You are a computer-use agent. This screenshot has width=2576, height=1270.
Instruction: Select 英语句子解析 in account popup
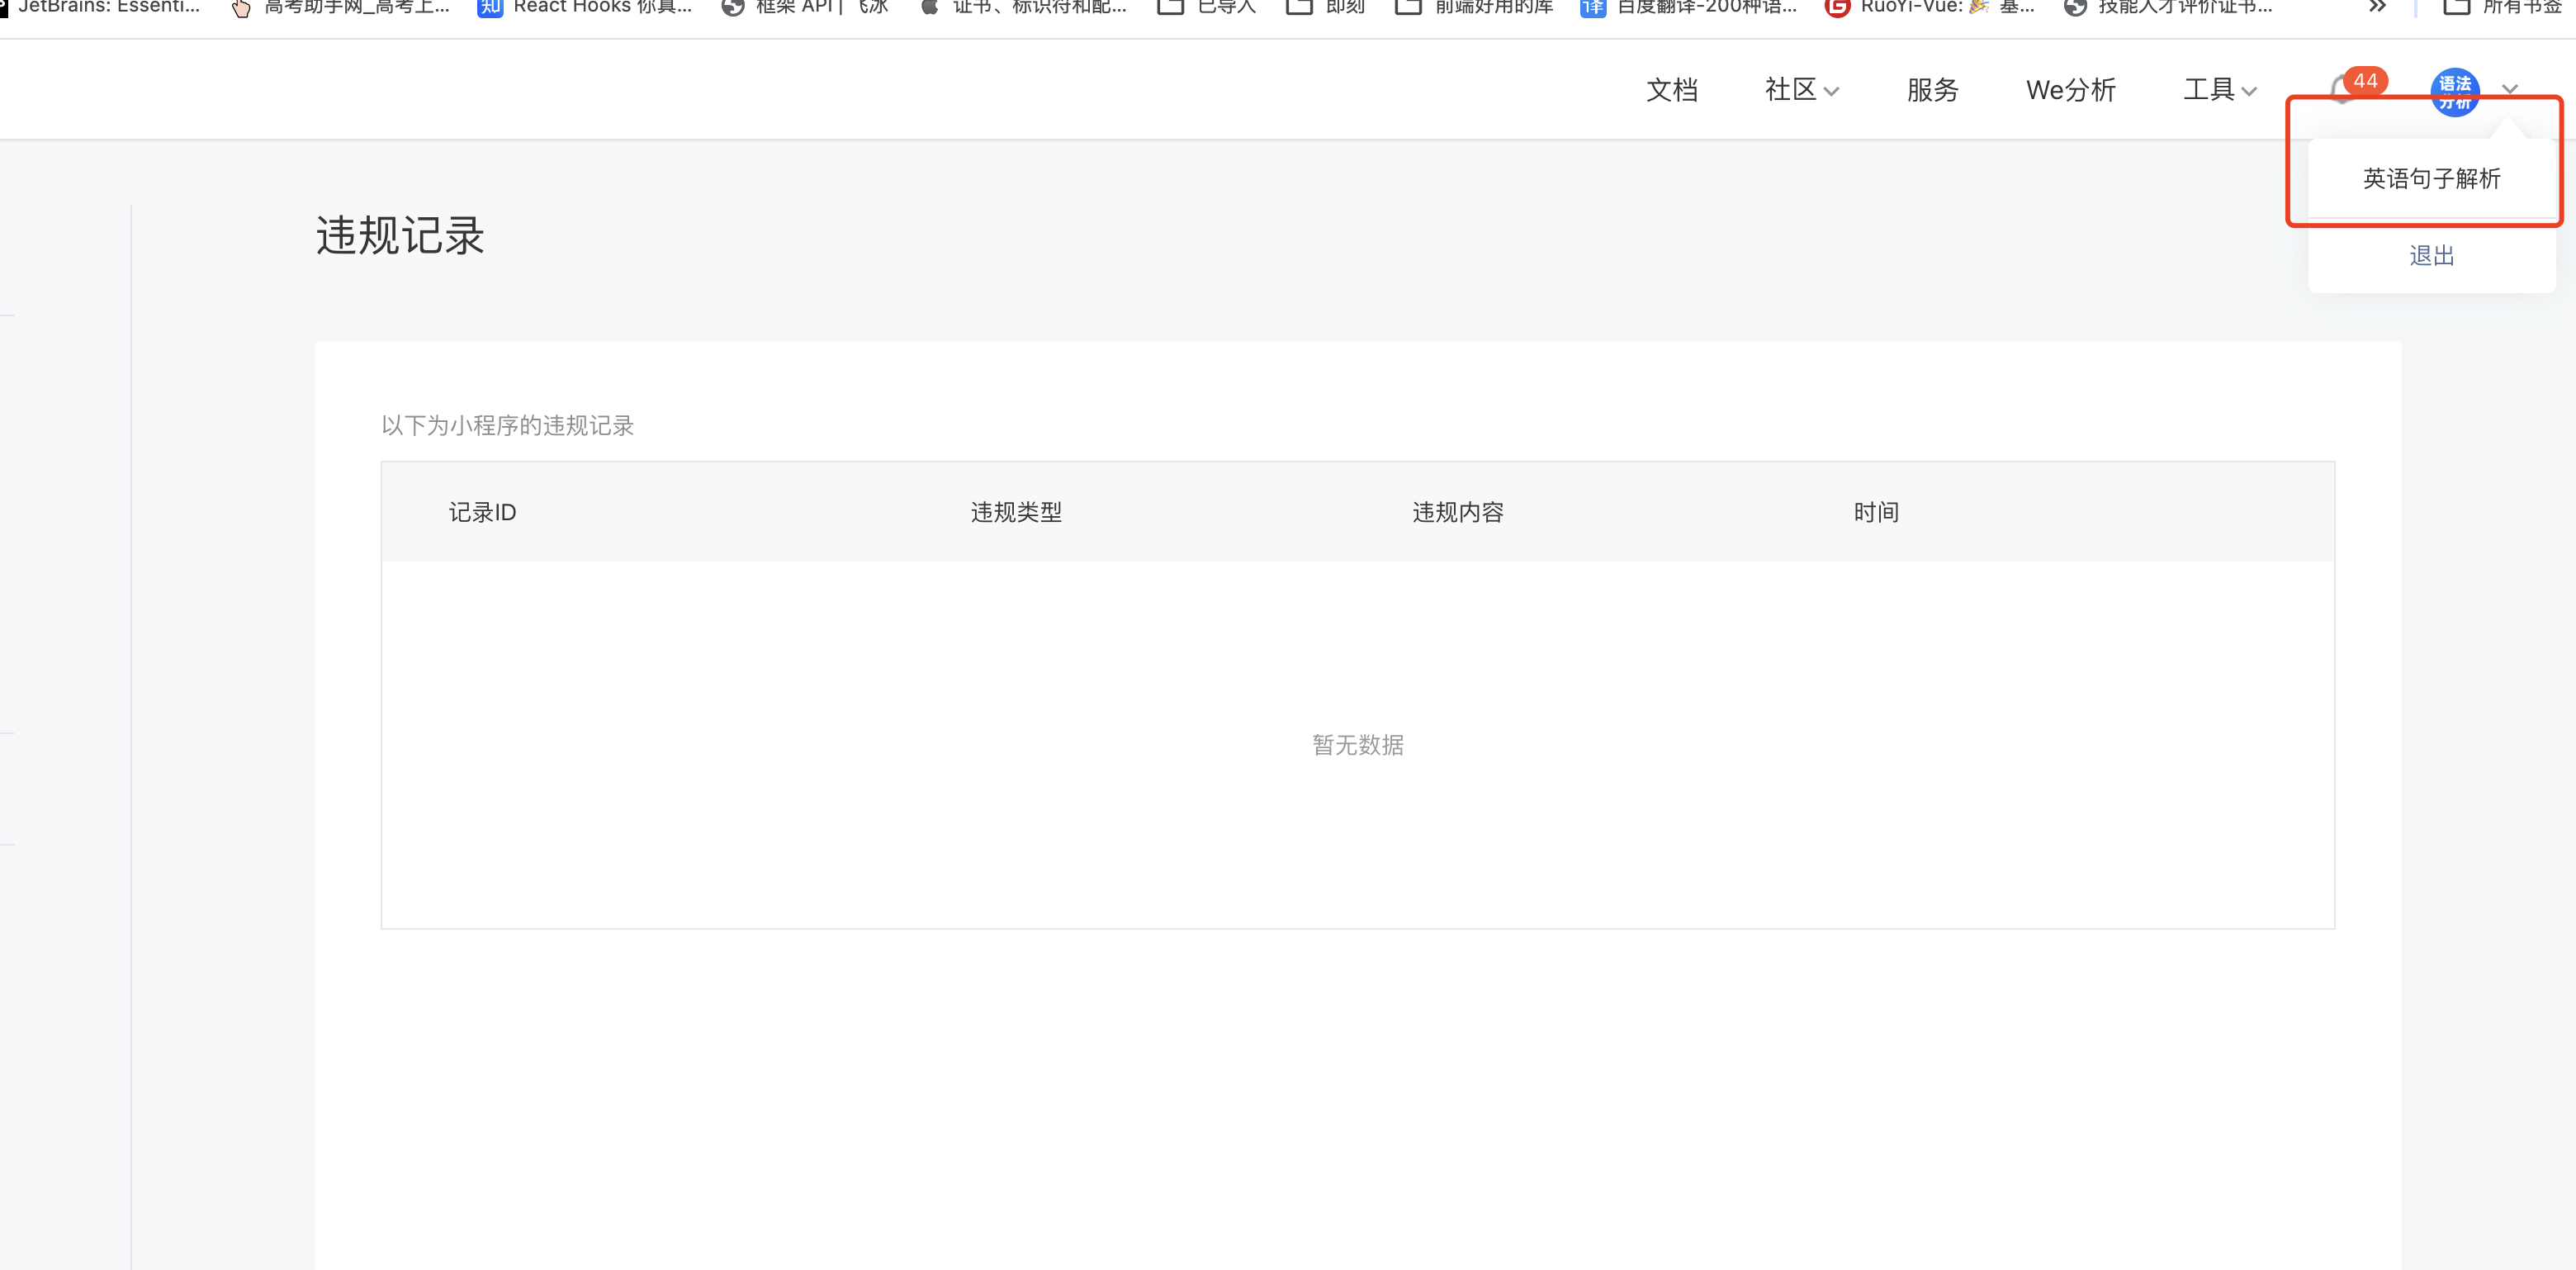tap(2431, 178)
